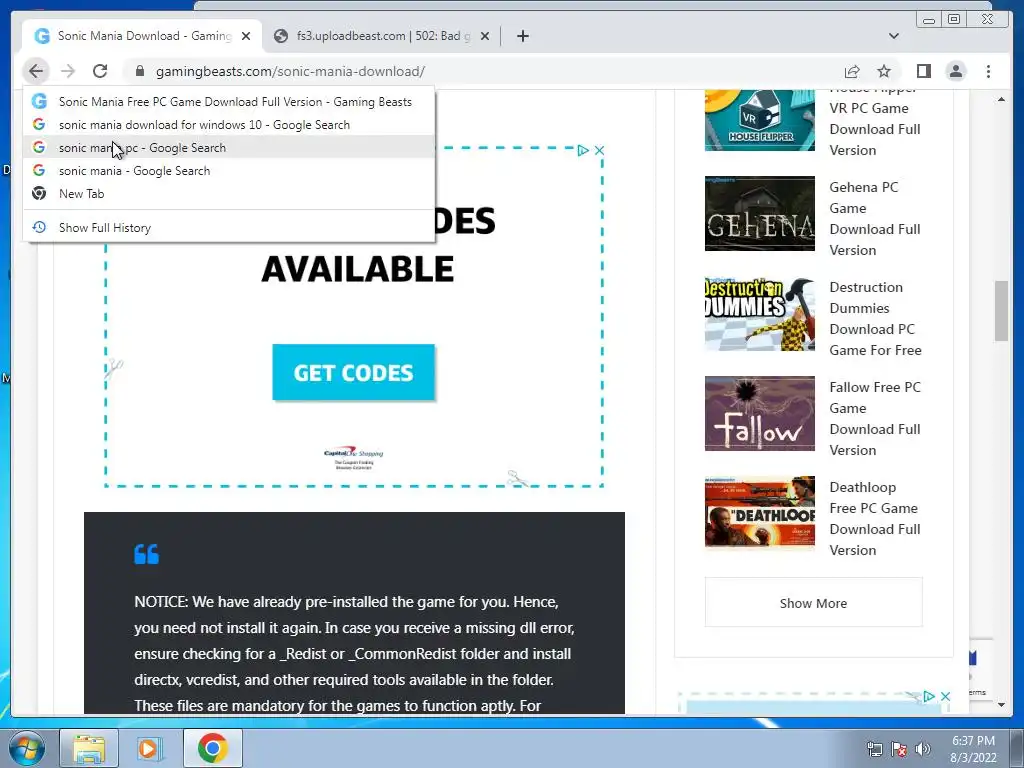Click the browser back arrow button
Image resolution: width=1024 pixels, height=768 pixels.
[x=36, y=71]
